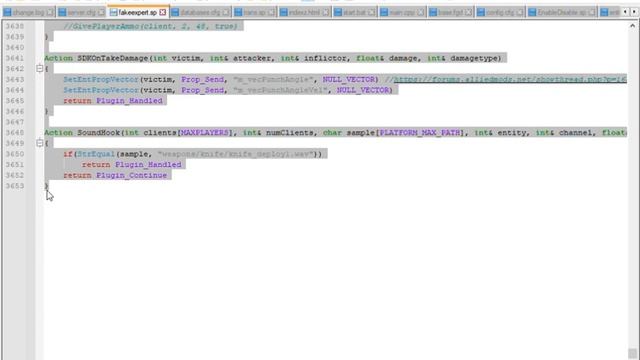This screenshot has height=360, width=640.
Task: Click the damagetype parameter on line 3641
Action: tap(473, 58)
